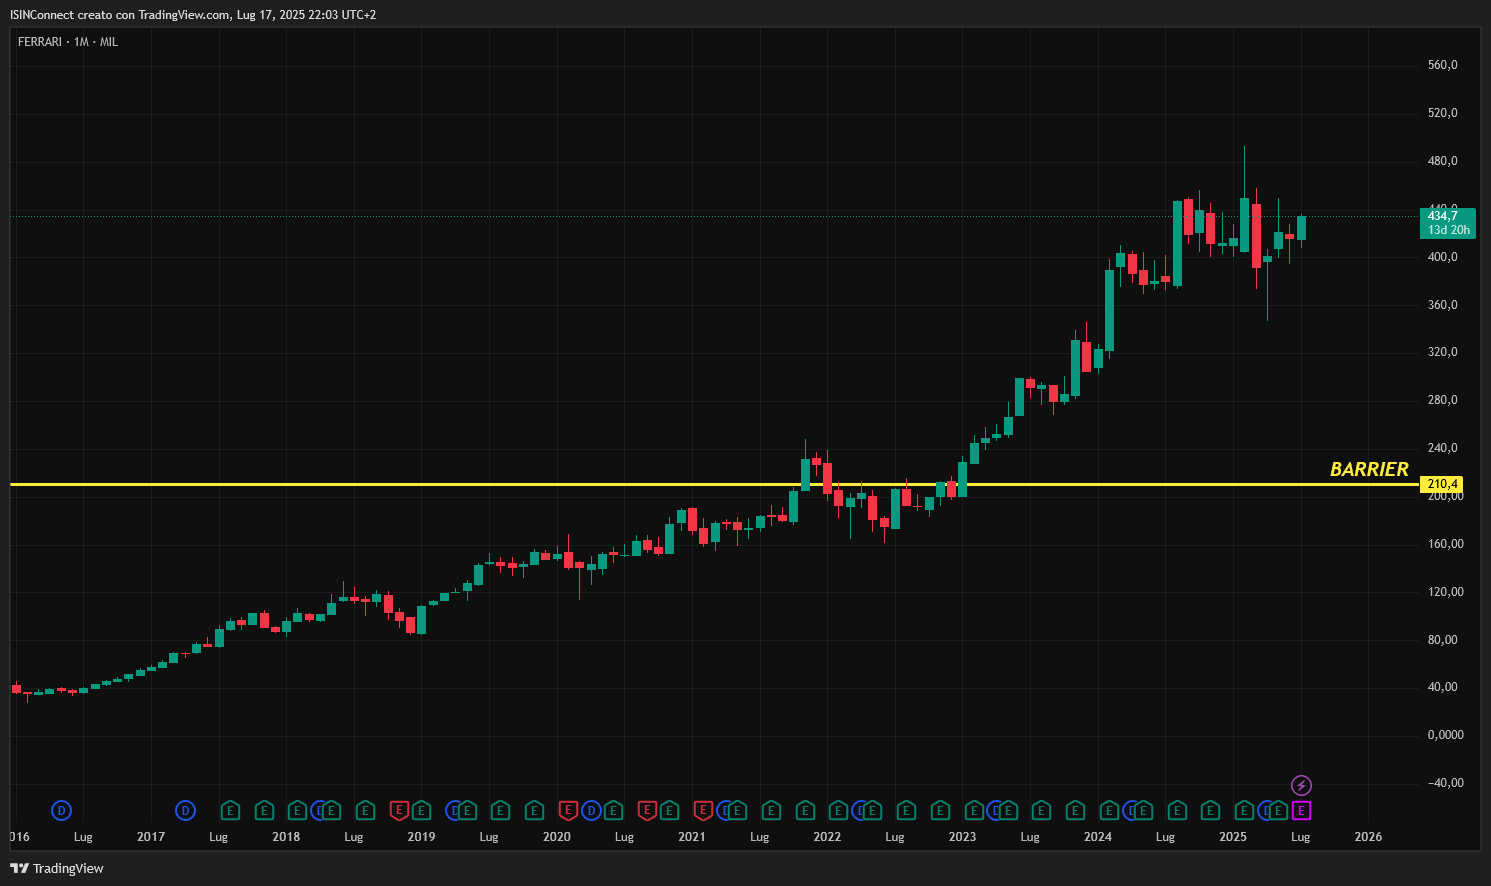The width and height of the screenshot is (1491, 886).
Task: Click the TradingView logo at bottom left
Action: [57, 868]
